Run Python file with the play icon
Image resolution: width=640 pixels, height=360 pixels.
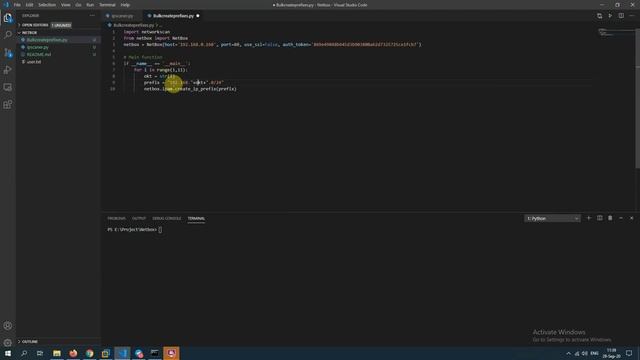610,16
